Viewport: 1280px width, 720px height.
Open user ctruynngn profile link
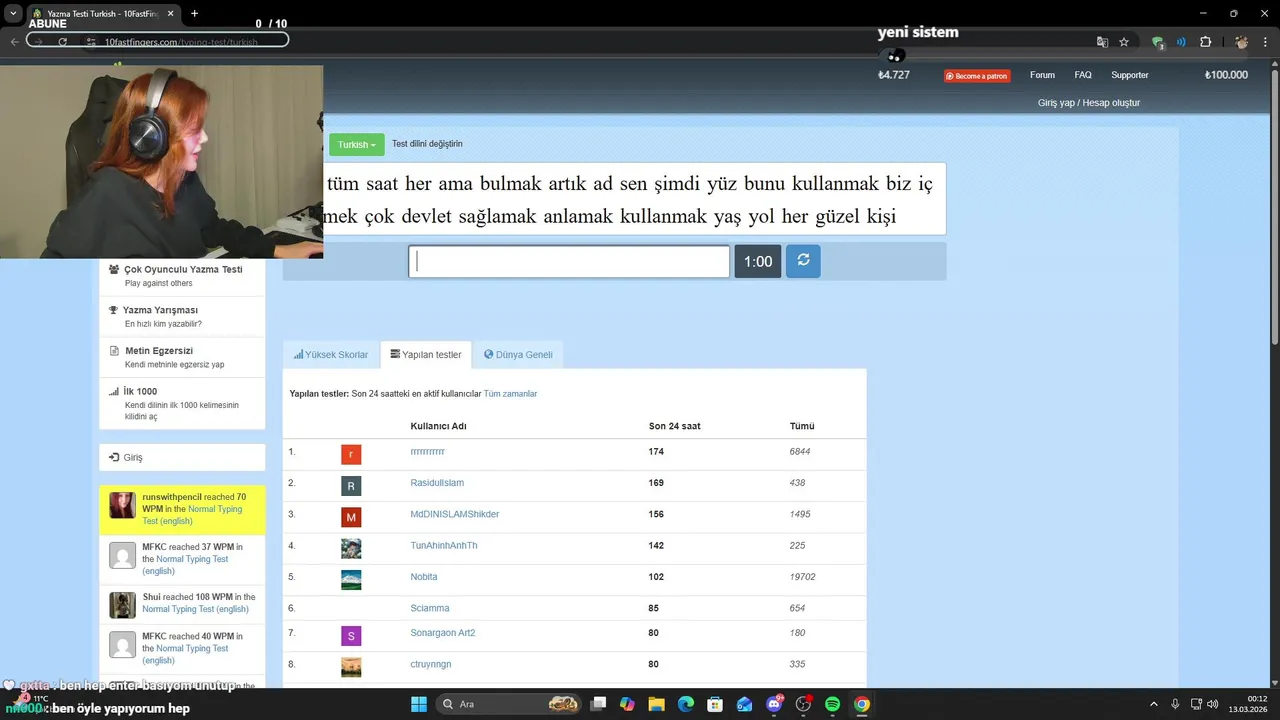[430, 664]
